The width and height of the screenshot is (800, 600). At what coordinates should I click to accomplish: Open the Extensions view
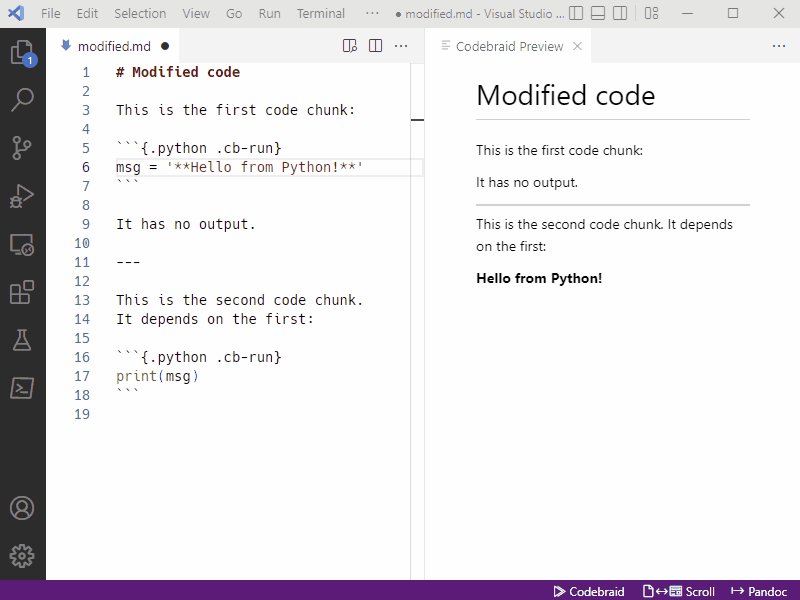tap(22, 292)
